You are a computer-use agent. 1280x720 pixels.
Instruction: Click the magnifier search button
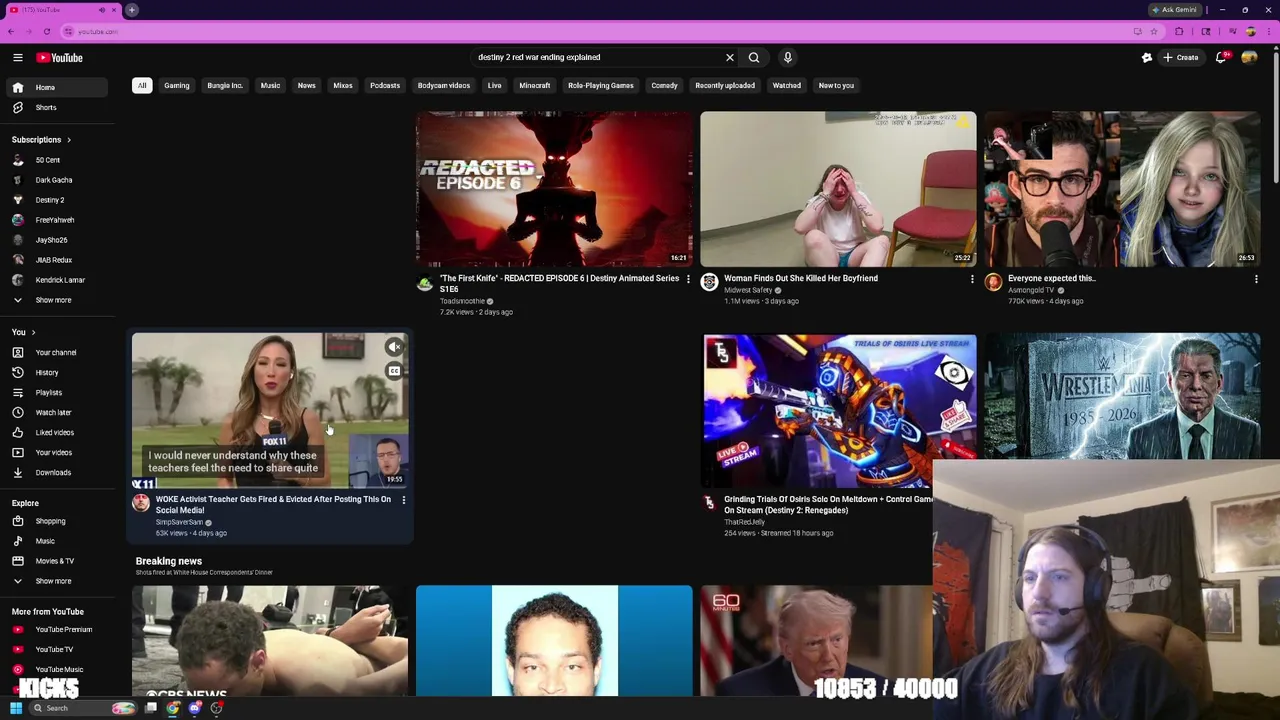click(x=754, y=58)
